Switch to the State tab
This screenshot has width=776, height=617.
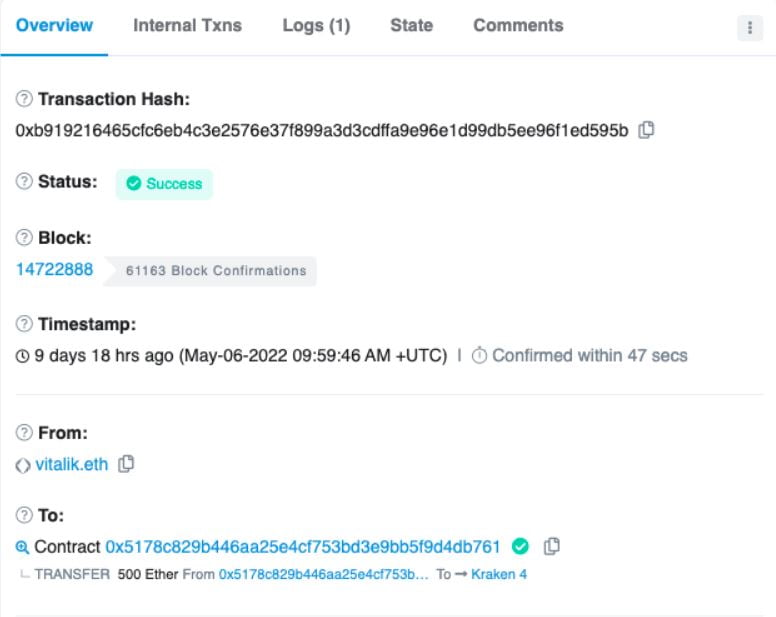(411, 26)
